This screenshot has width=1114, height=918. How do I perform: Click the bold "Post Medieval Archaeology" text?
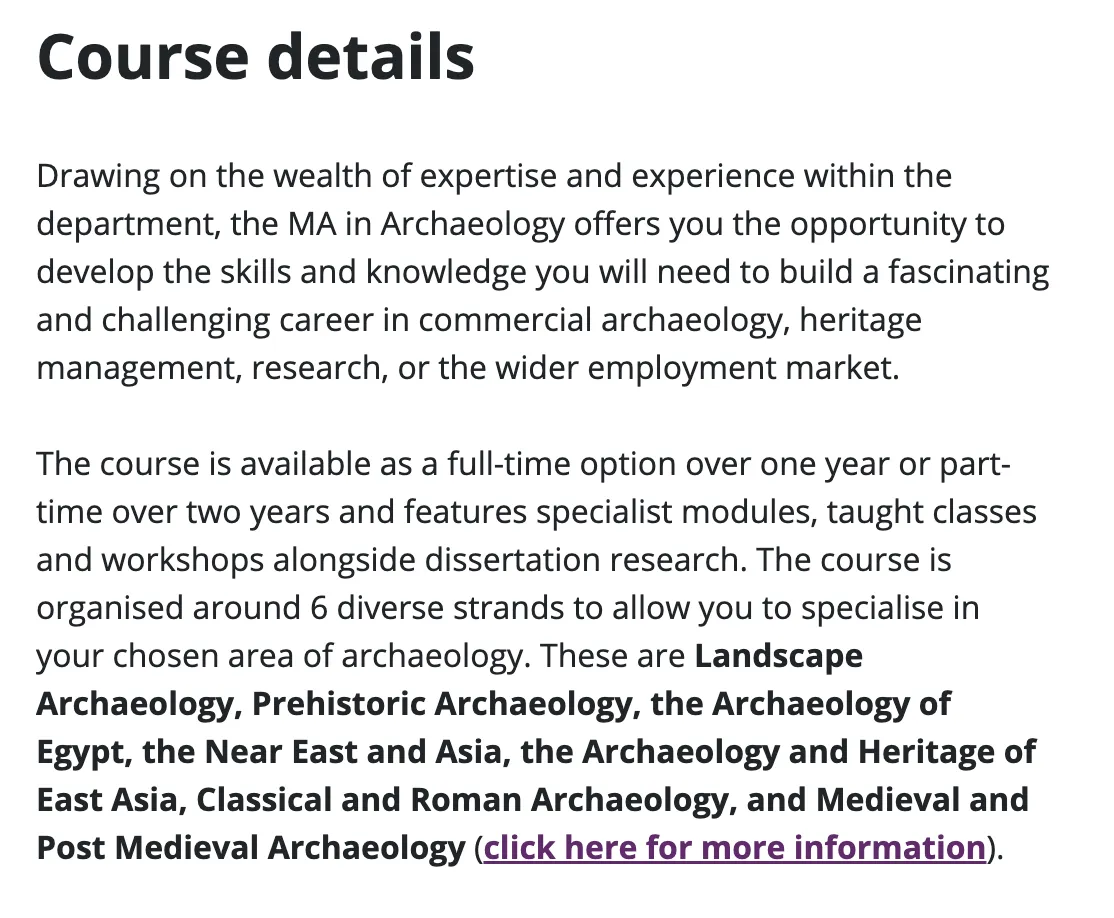[x=251, y=848]
